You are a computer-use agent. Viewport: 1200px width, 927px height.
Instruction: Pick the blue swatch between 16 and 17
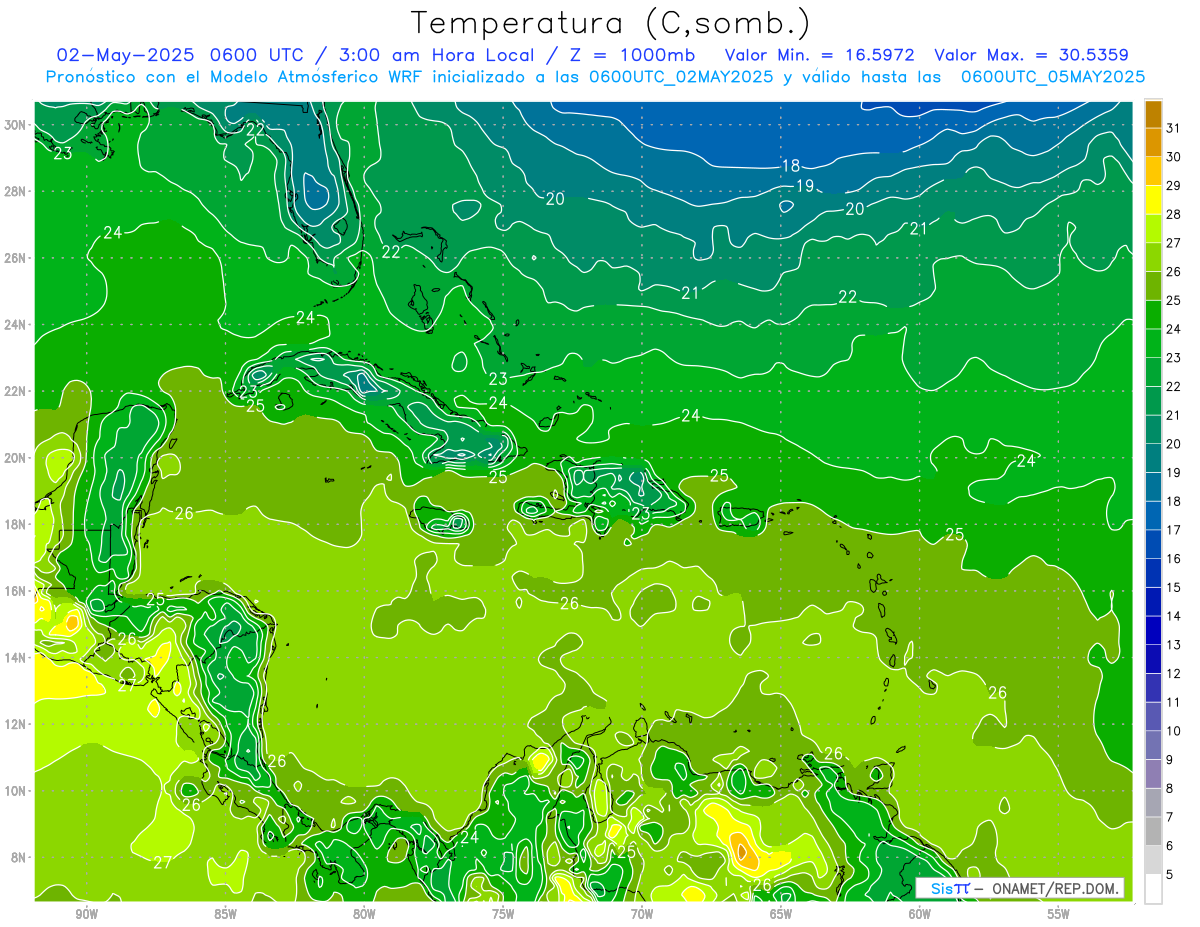(x=1154, y=544)
